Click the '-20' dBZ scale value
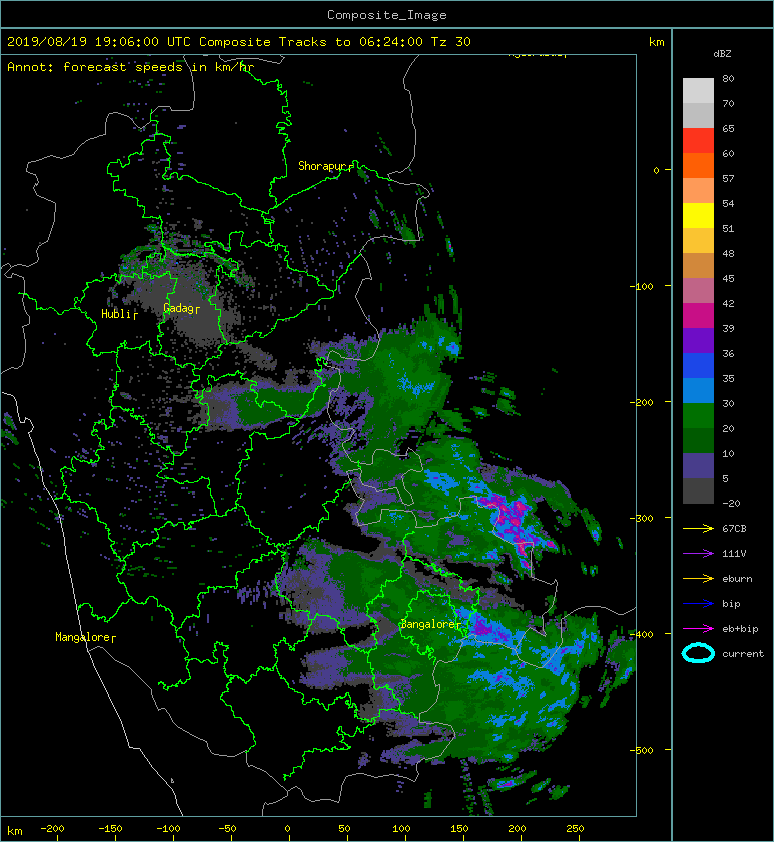The height and width of the screenshot is (842, 774). click(x=731, y=504)
